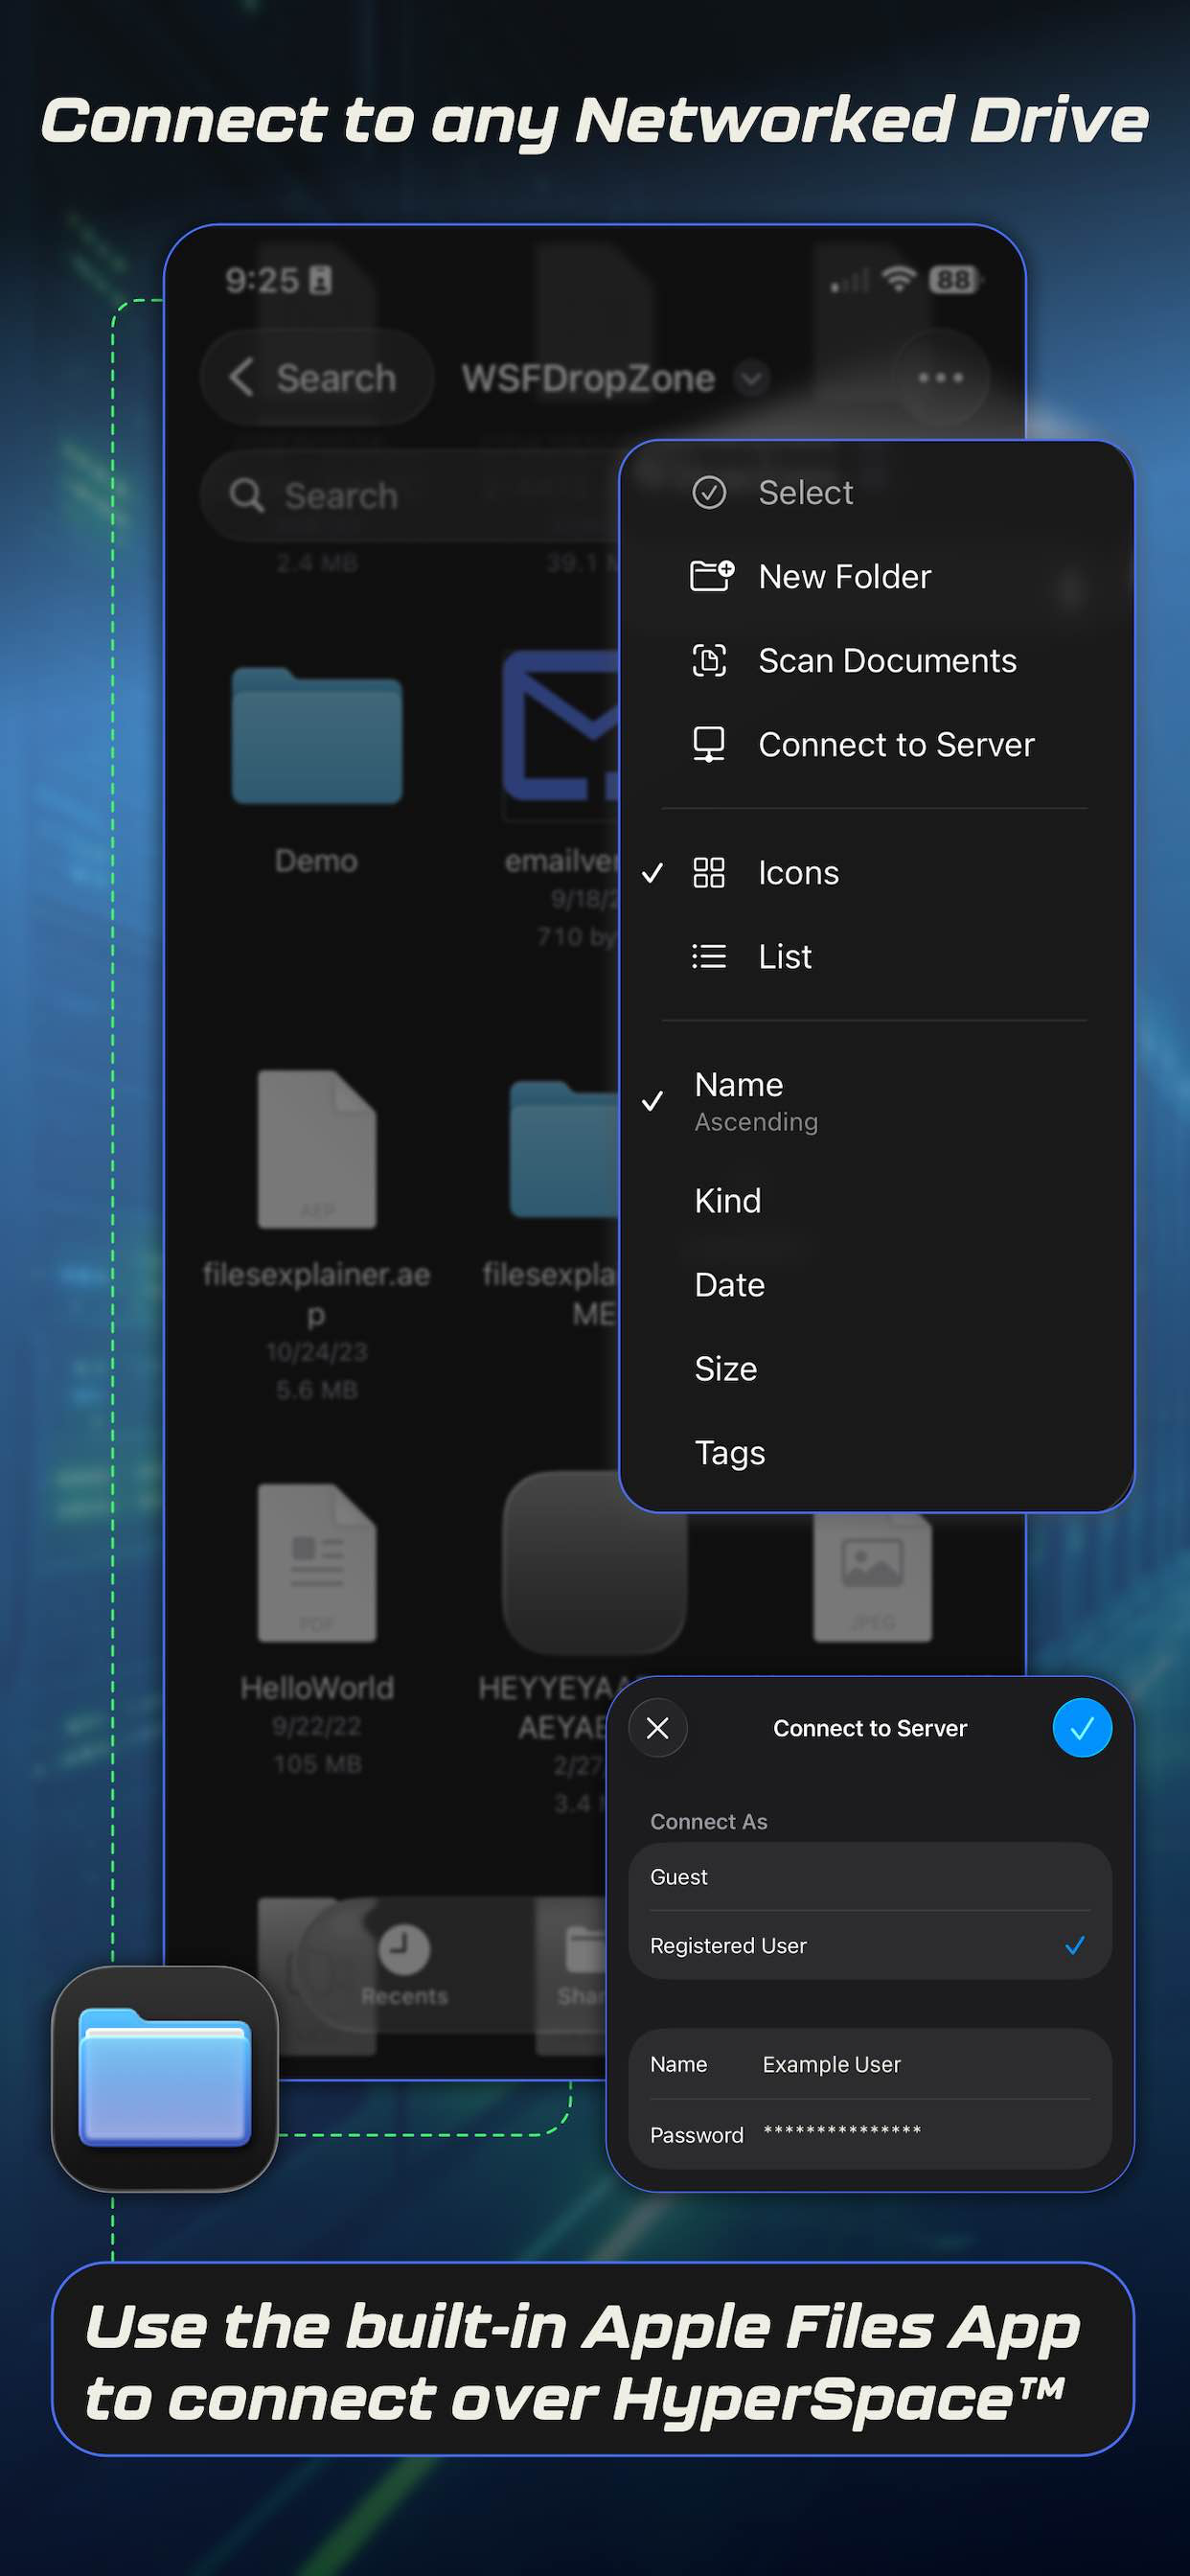Tap the Scan Documents icon
Viewport: 1190px width, 2576px height.
pos(709,660)
